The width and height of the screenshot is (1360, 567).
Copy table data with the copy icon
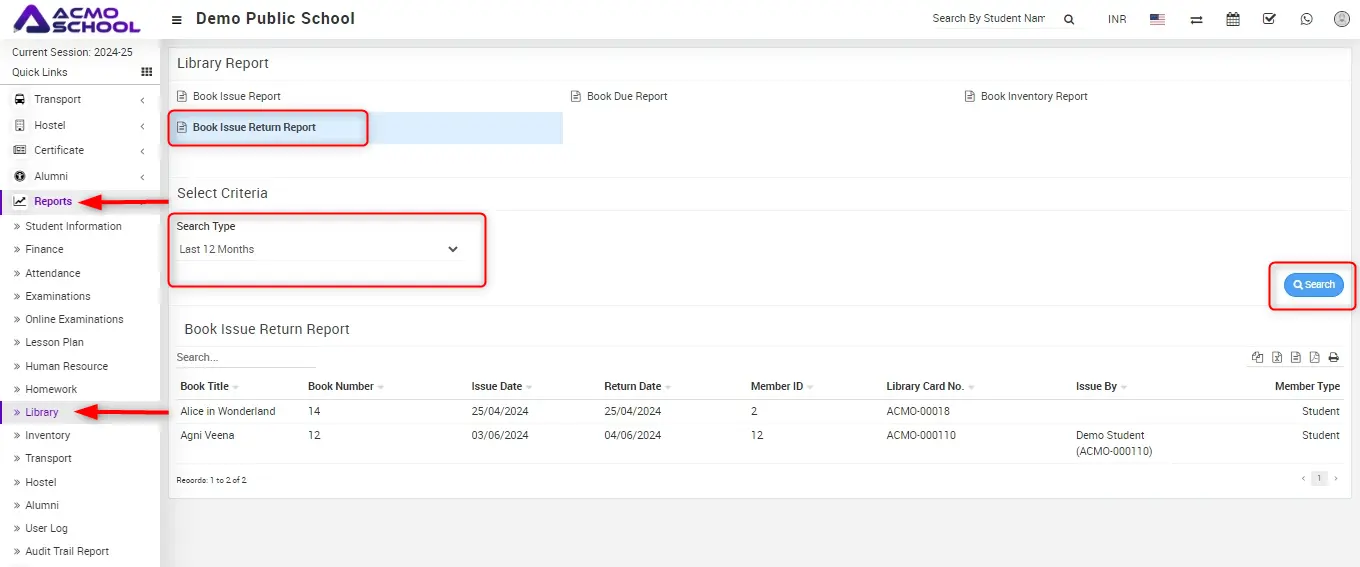(1258, 358)
